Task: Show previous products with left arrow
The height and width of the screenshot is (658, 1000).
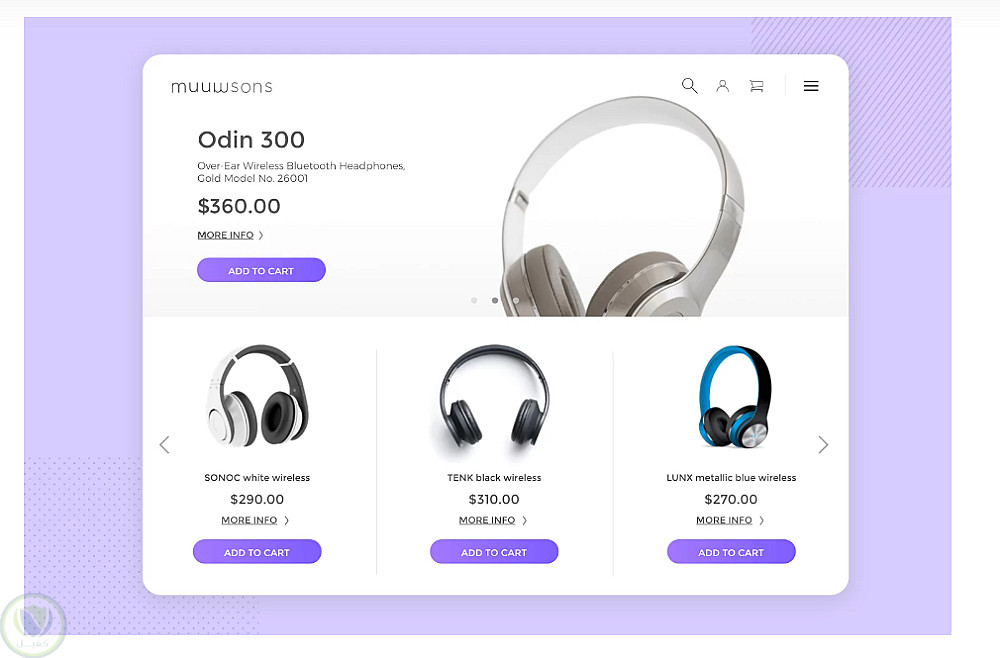Action: point(165,444)
